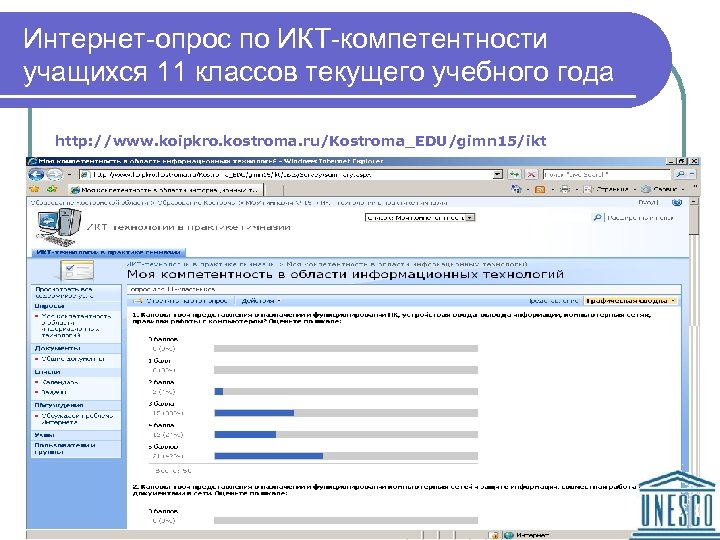This screenshot has height=540, width=720.
Task: Open the site scope dropdown list
Action: [x=420, y=218]
